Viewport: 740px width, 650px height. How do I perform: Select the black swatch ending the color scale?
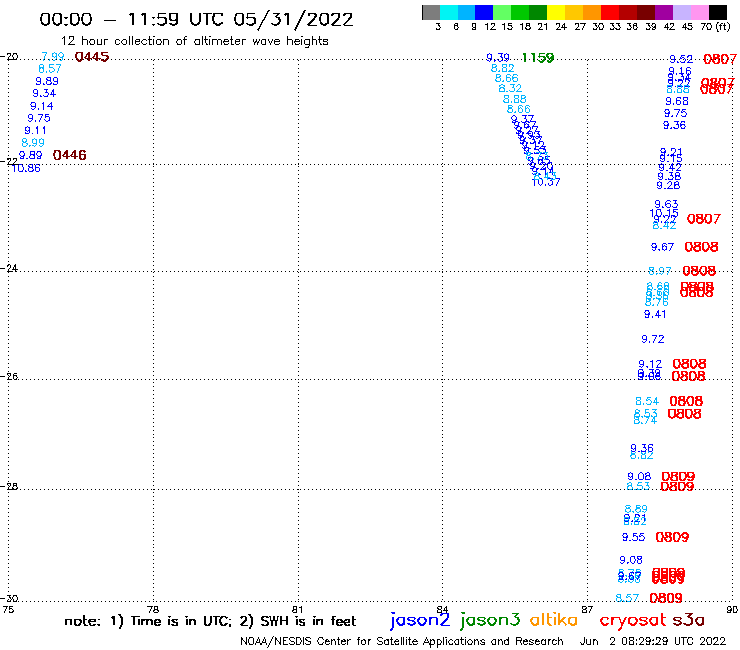[x=718, y=12]
